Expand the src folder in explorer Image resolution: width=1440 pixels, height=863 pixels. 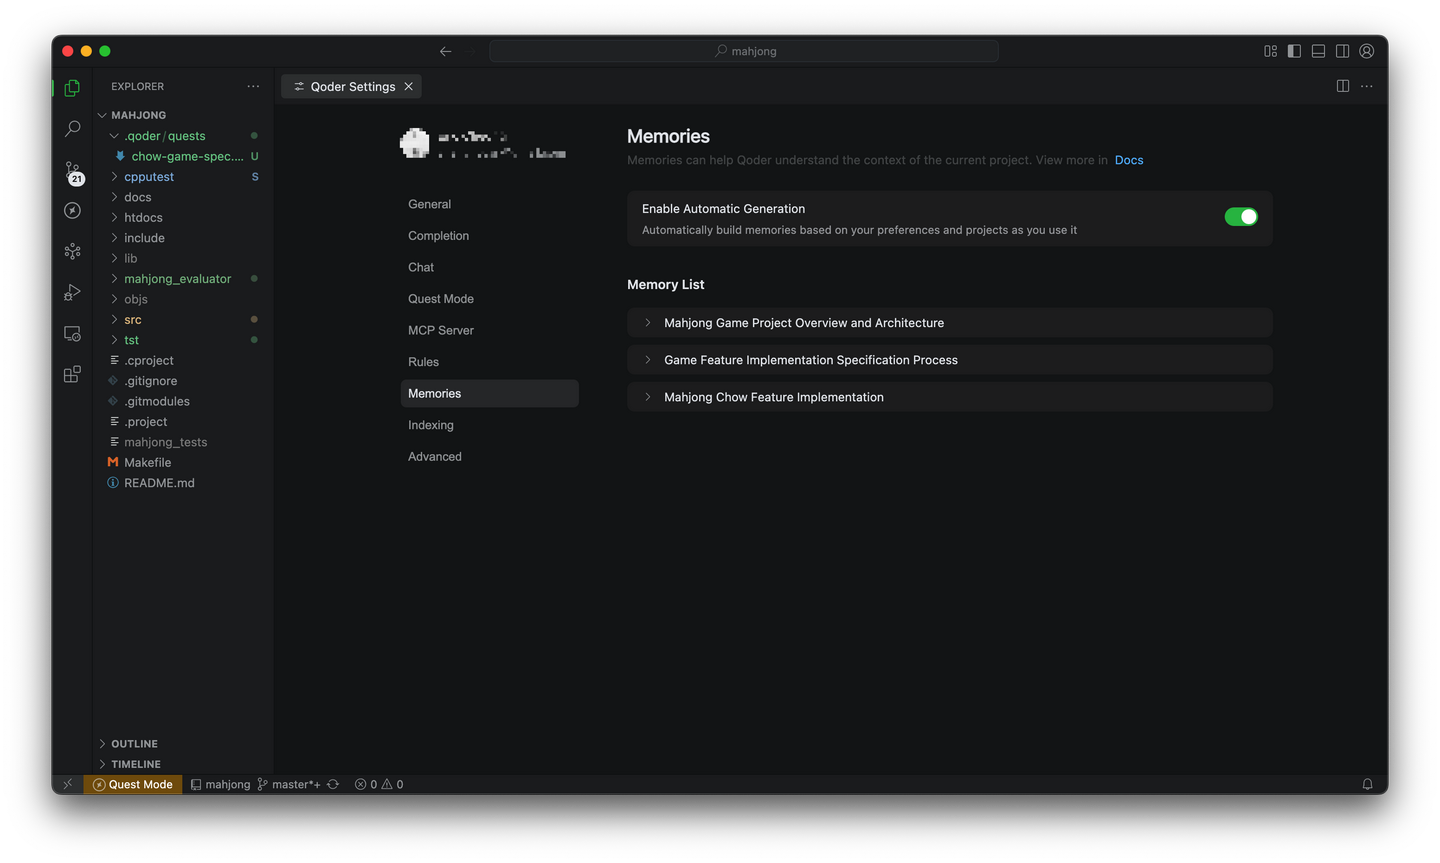coord(133,320)
